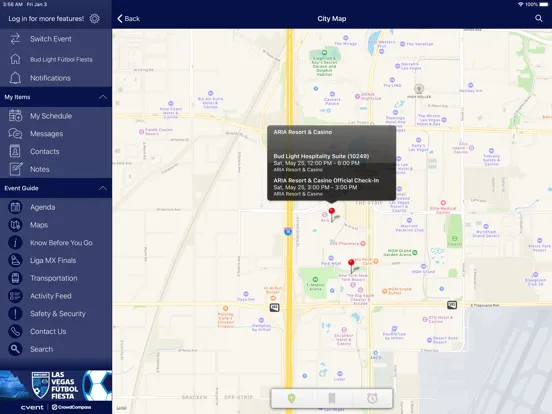This screenshot has height=414, width=552.
Task: Tap the Elite Medical Center marker
Action: coord(443,203)
